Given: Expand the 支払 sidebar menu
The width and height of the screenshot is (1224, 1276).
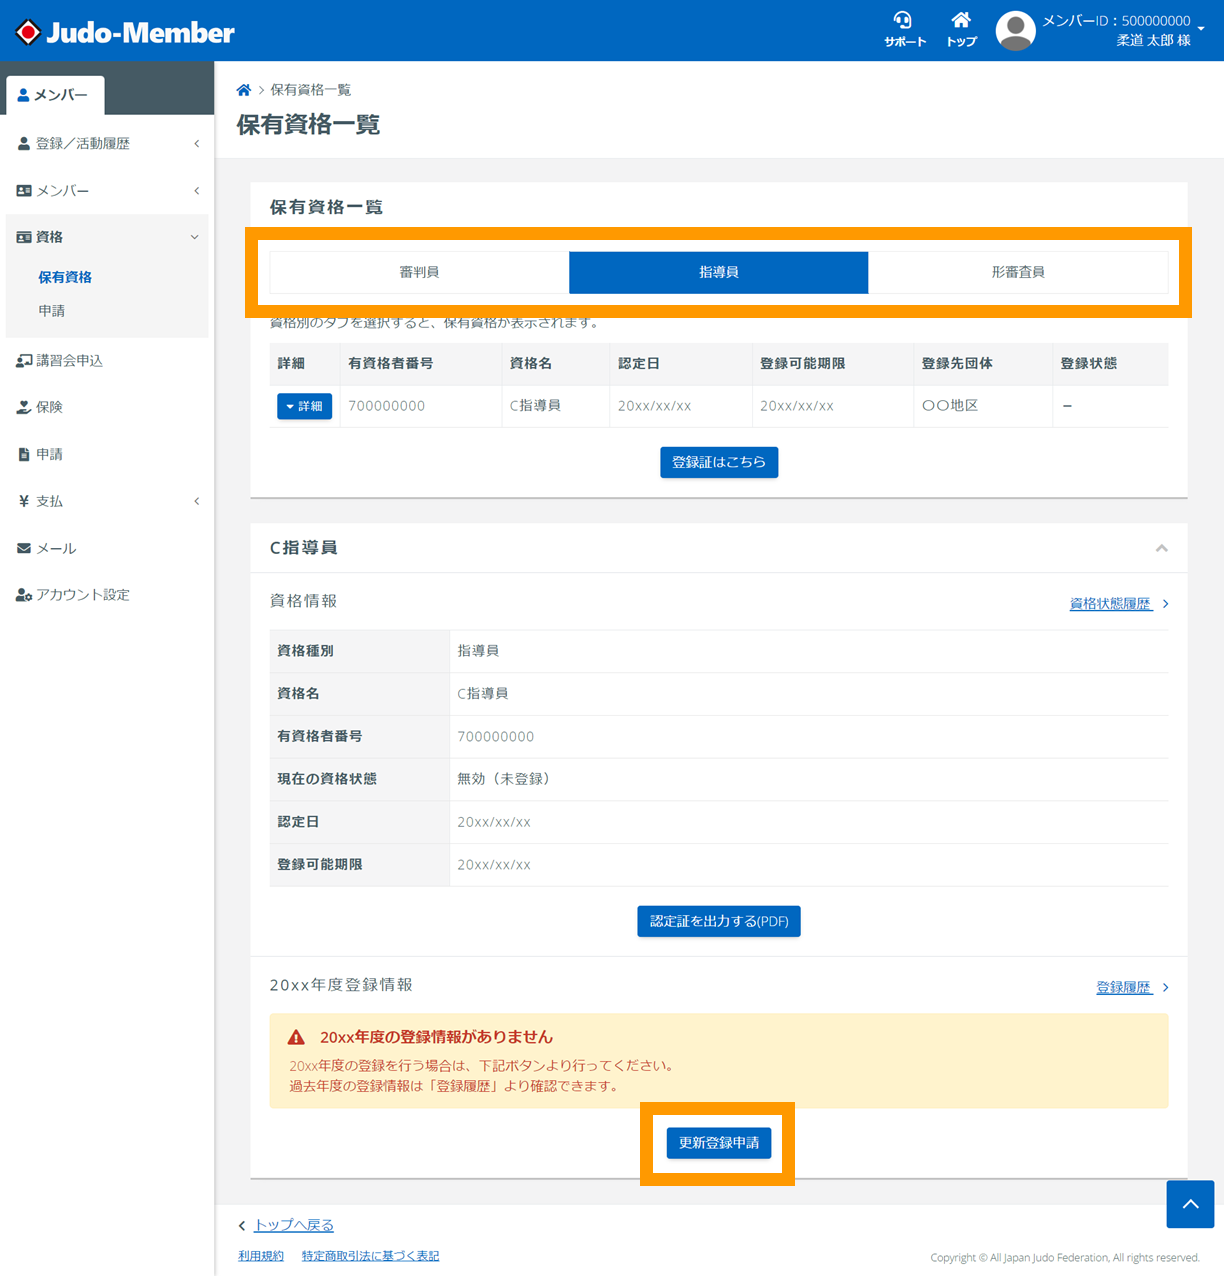Looking at the screenshot, I should pyautogui.click(x=107, y=501).
